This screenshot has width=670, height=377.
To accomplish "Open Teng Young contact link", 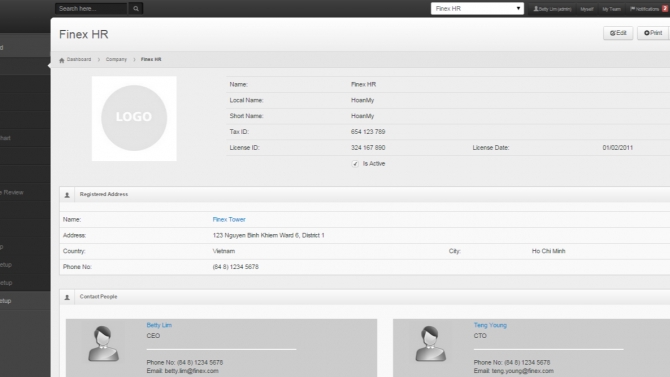I will pyautogui.click(x=490, y=325).
